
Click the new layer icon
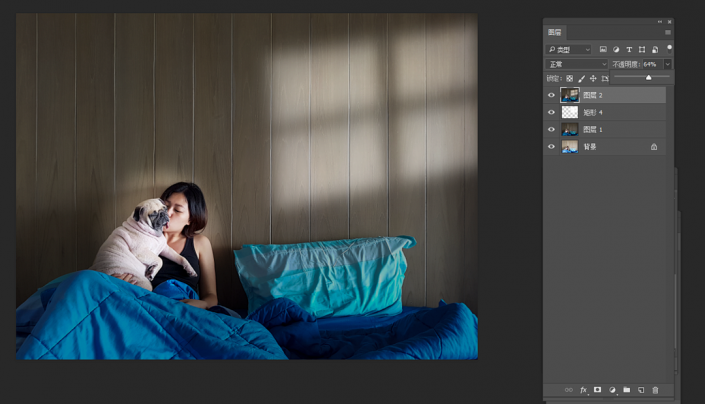pyautogui.click(x=641, y=390)
